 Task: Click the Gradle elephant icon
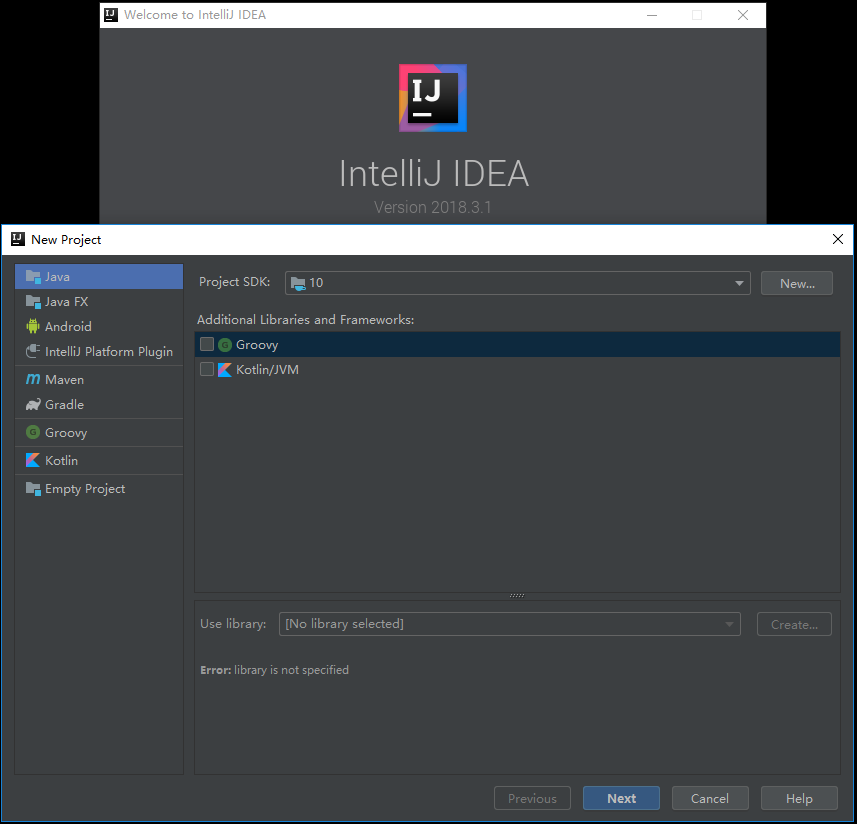coord(33,404)
